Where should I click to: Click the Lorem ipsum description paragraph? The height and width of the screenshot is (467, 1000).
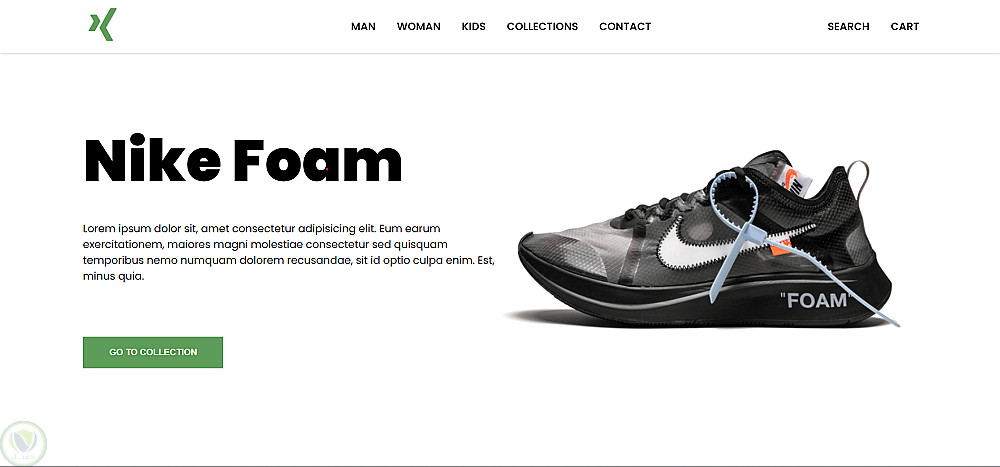tap(289, 253)
